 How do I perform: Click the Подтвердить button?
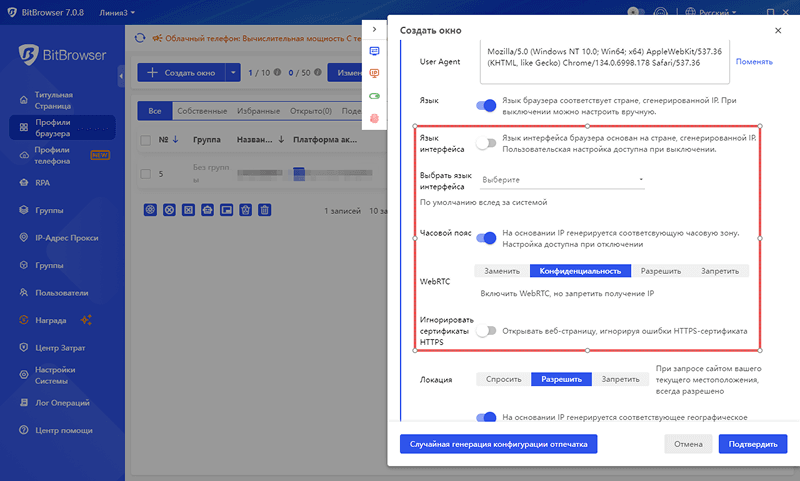752,444
